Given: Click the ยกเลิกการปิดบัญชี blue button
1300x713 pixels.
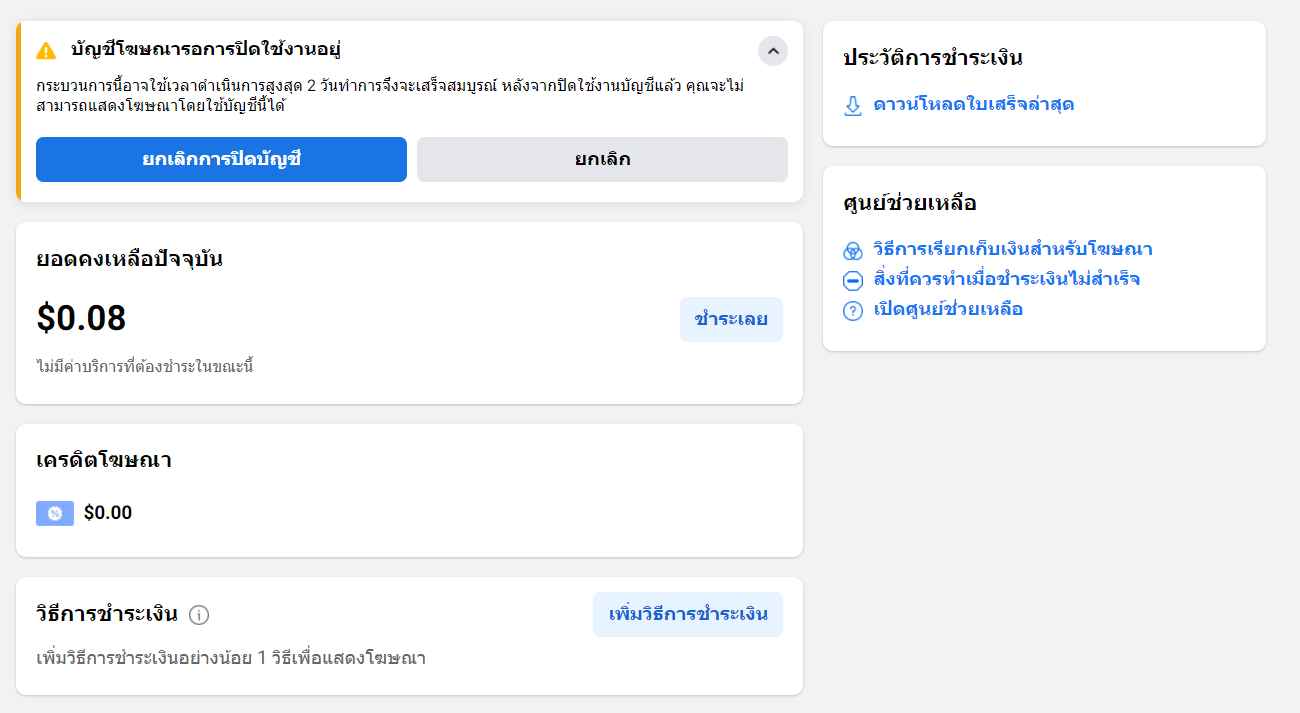Looking at the screenshot, I should click(x=221, y=159).
